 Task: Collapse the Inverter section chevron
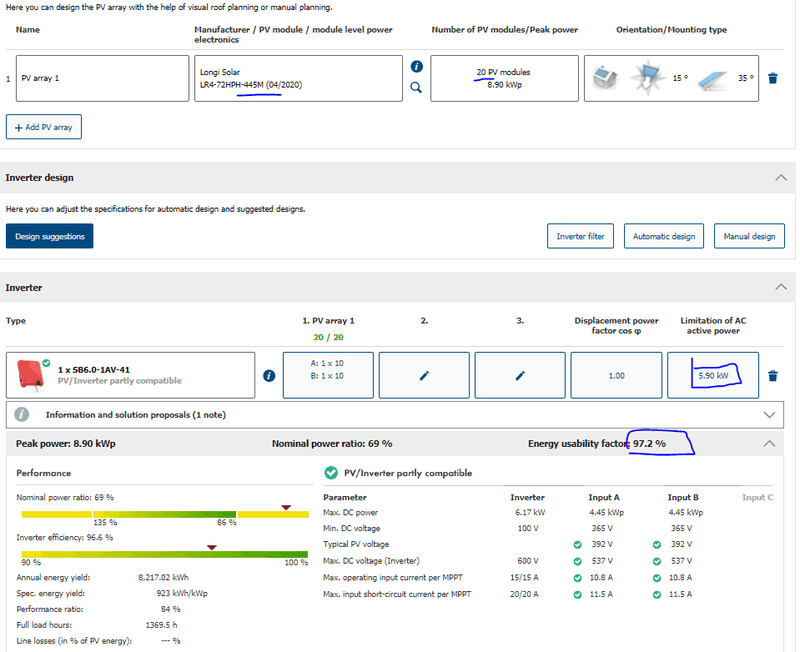[780, 287]
